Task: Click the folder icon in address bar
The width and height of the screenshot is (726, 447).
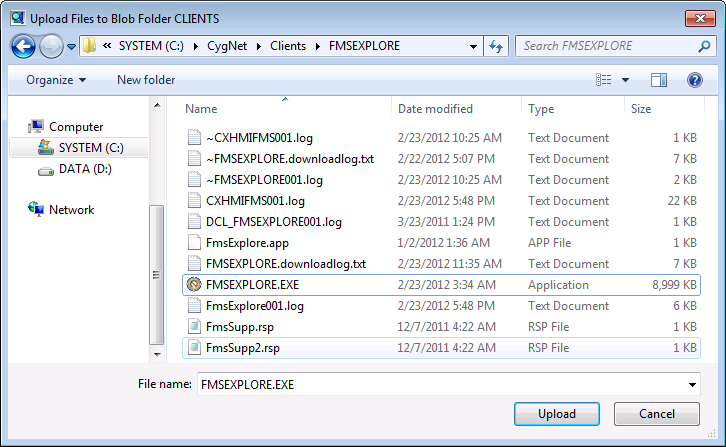Action: click(89, 45)
